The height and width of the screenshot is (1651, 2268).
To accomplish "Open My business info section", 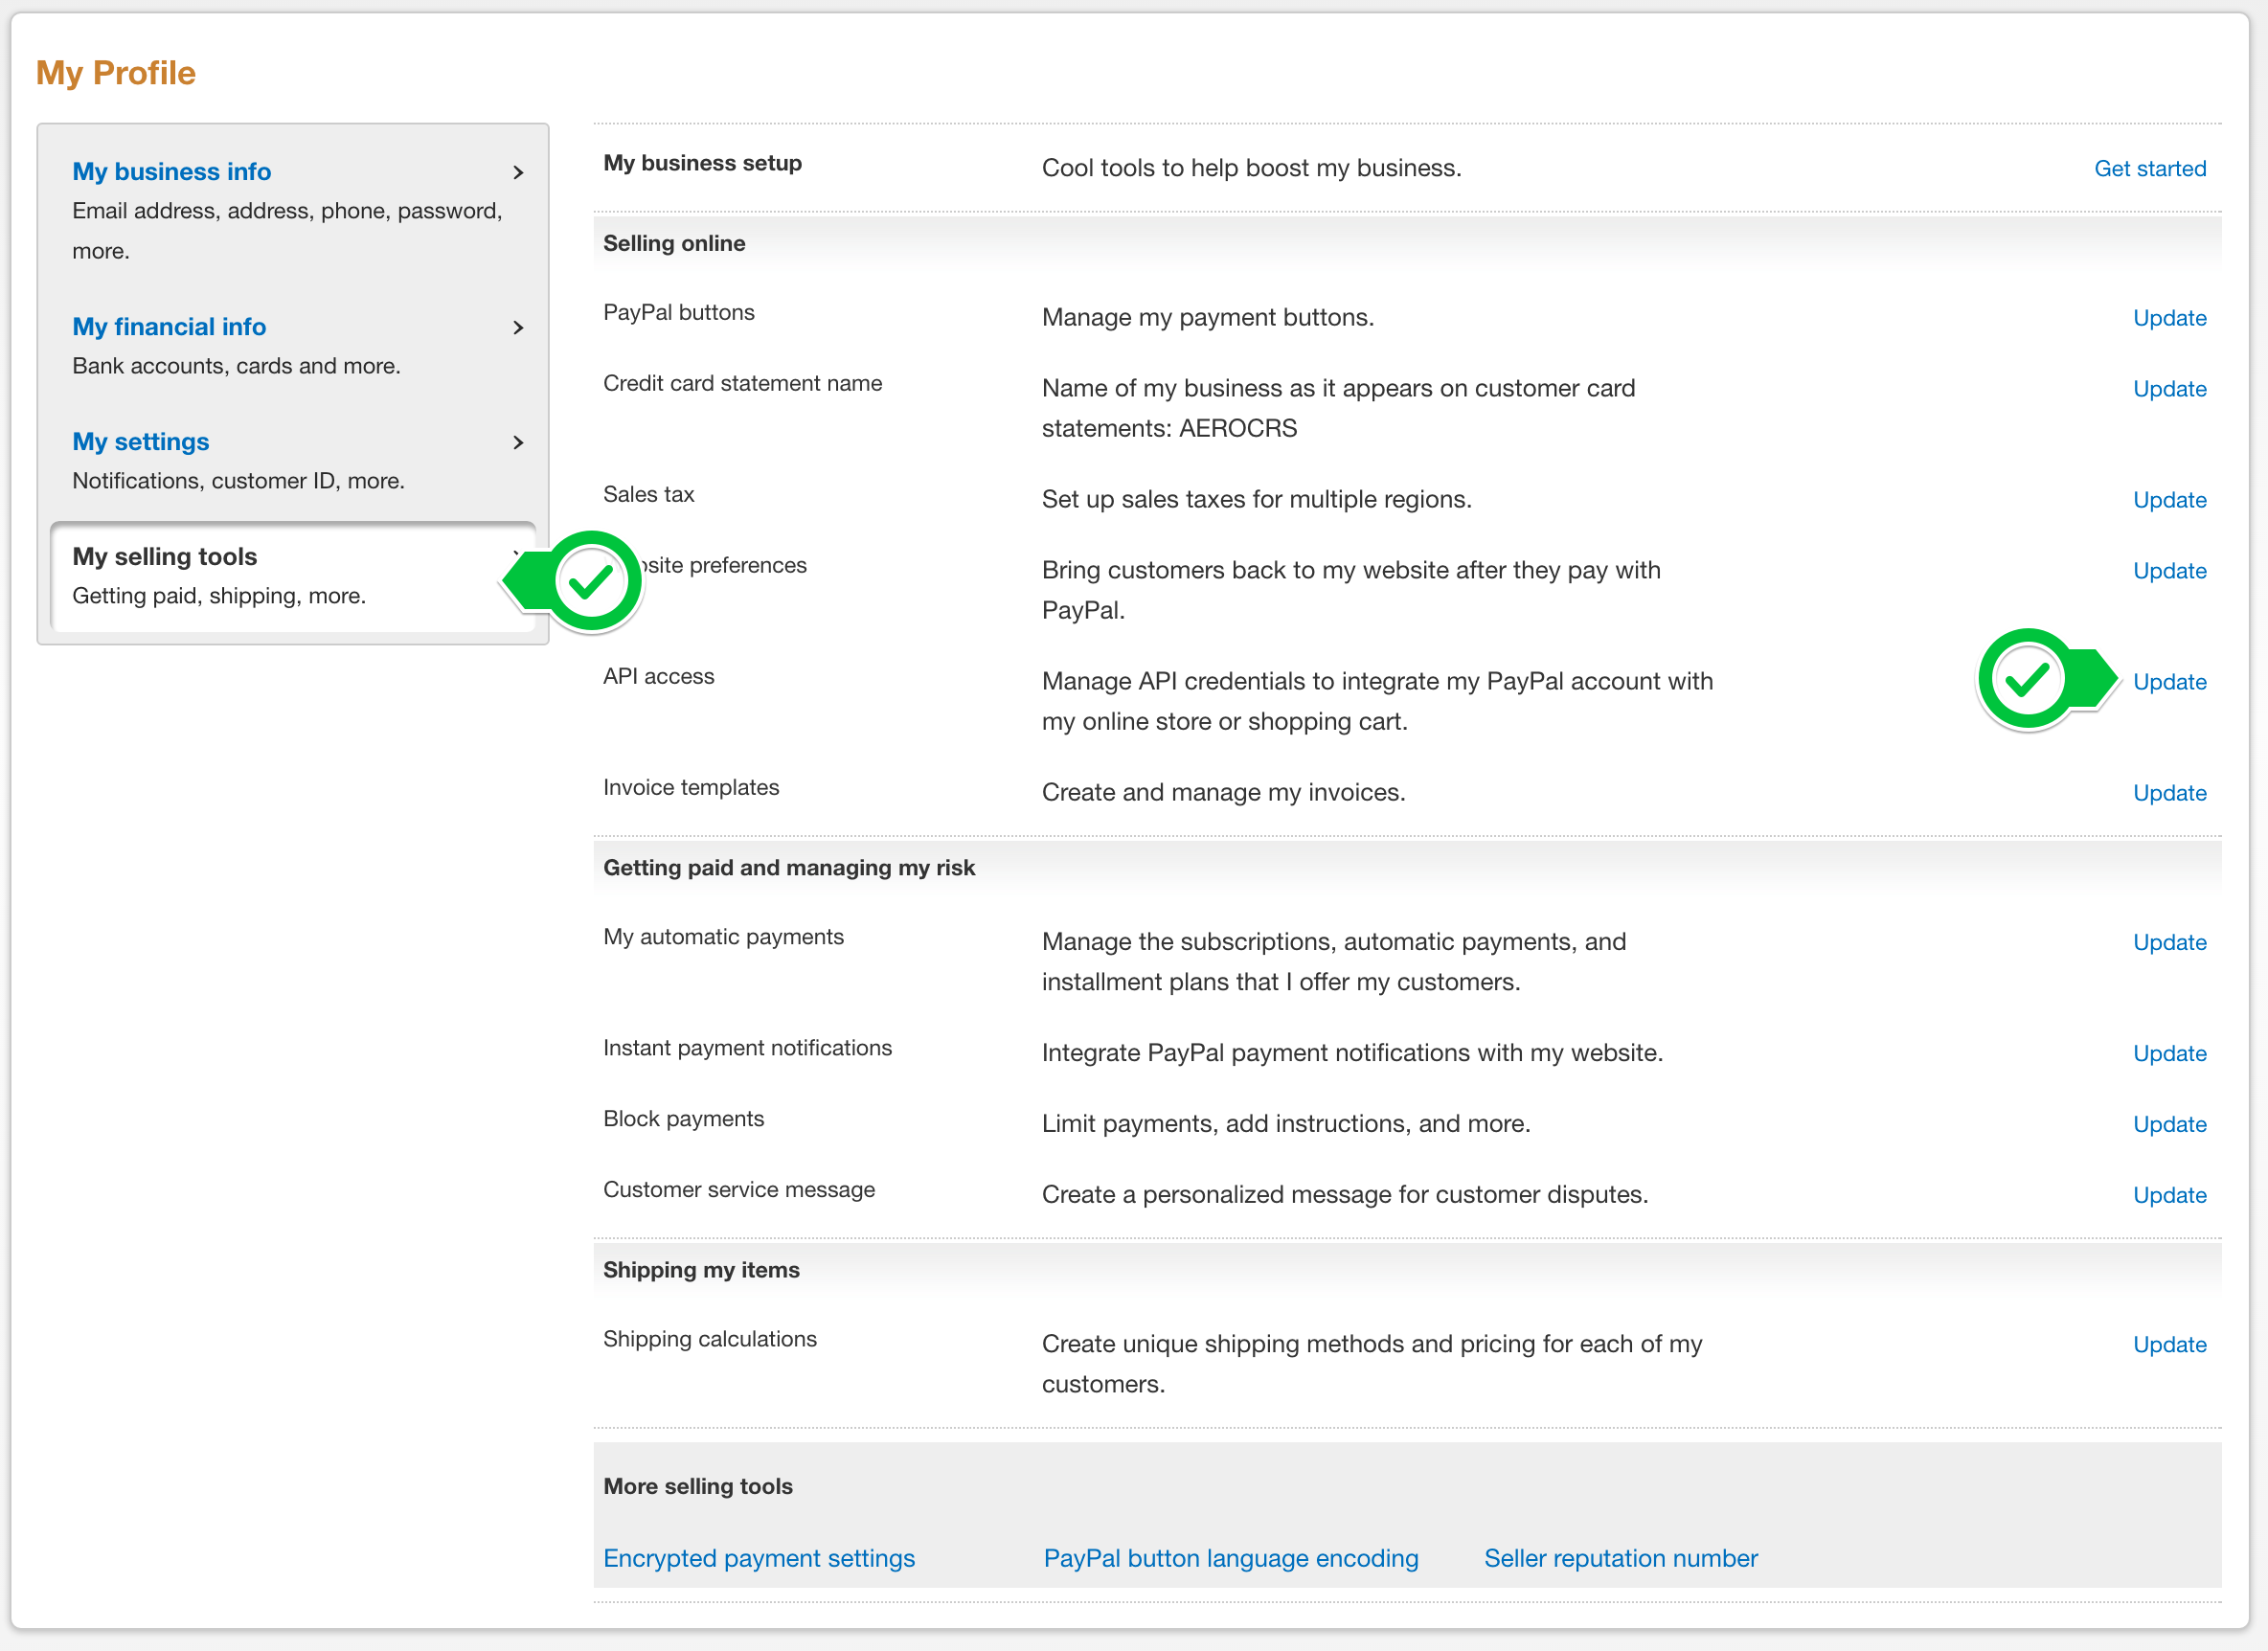I will click(171, 172).
